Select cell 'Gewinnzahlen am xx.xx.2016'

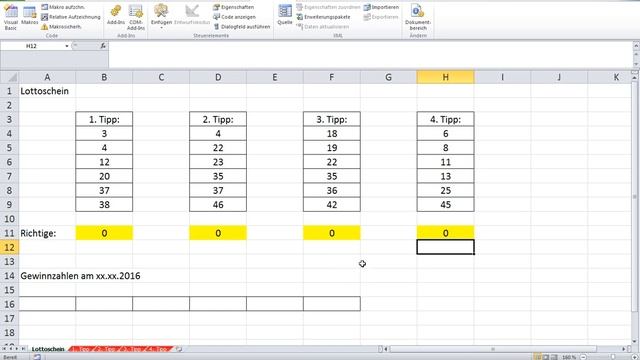[x=80, y=276]
